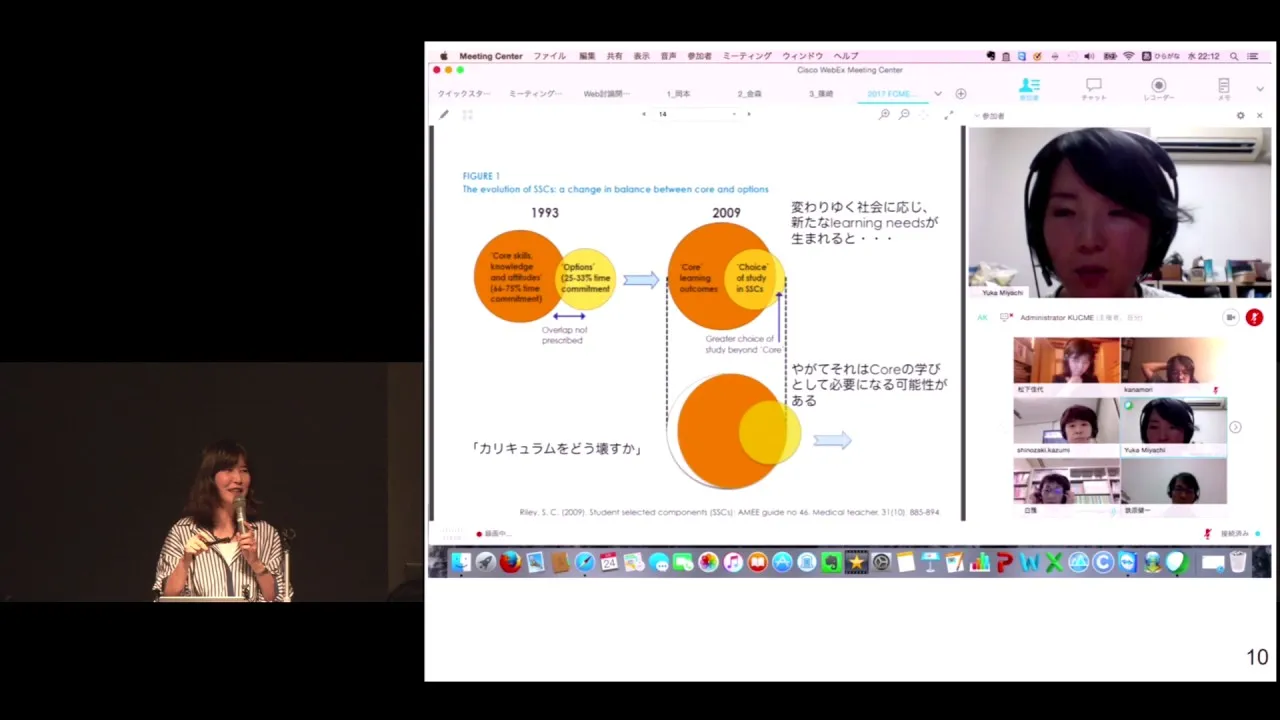Viewport: 1280px width, 720px height.
Task: Switch to the ミーティング tab
Action: click(536, 94)
